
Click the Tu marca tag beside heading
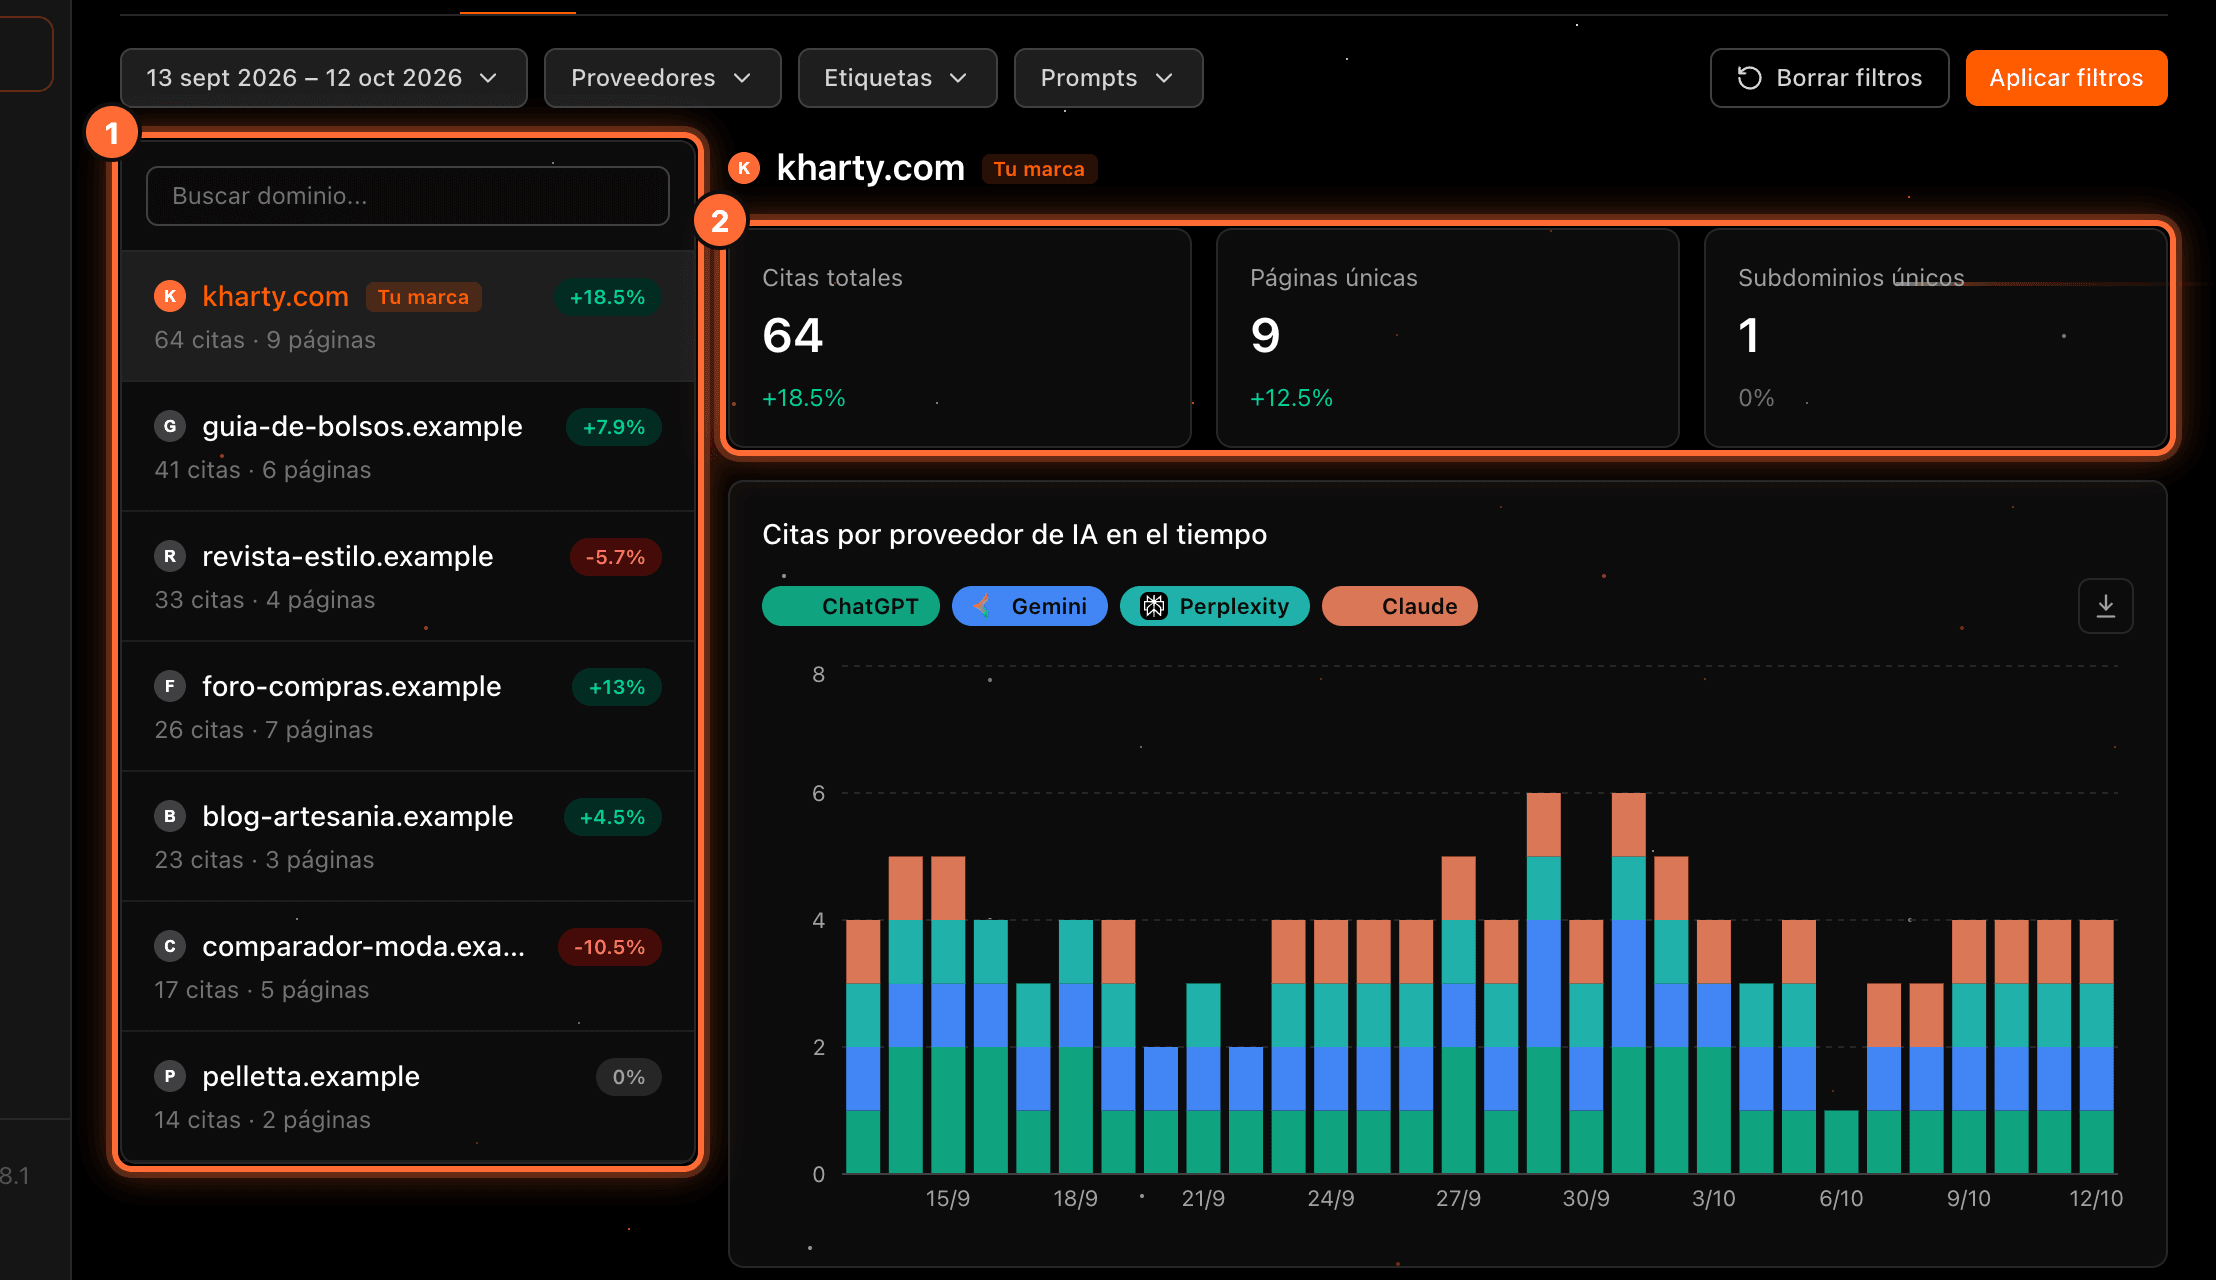pyautogui.click(x=1039, y=169)
